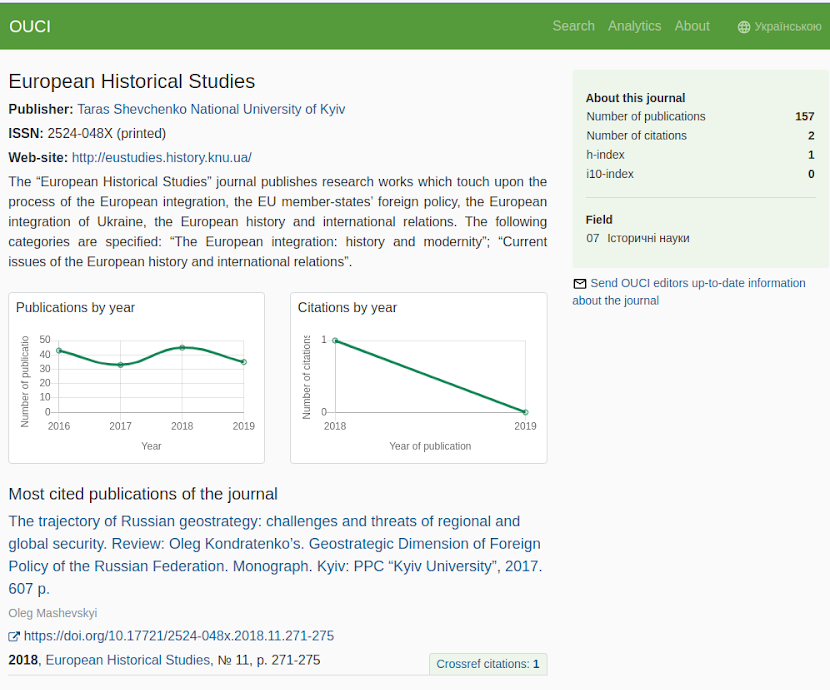Click the 2018 data point on the Publications chart

(181, 349)
